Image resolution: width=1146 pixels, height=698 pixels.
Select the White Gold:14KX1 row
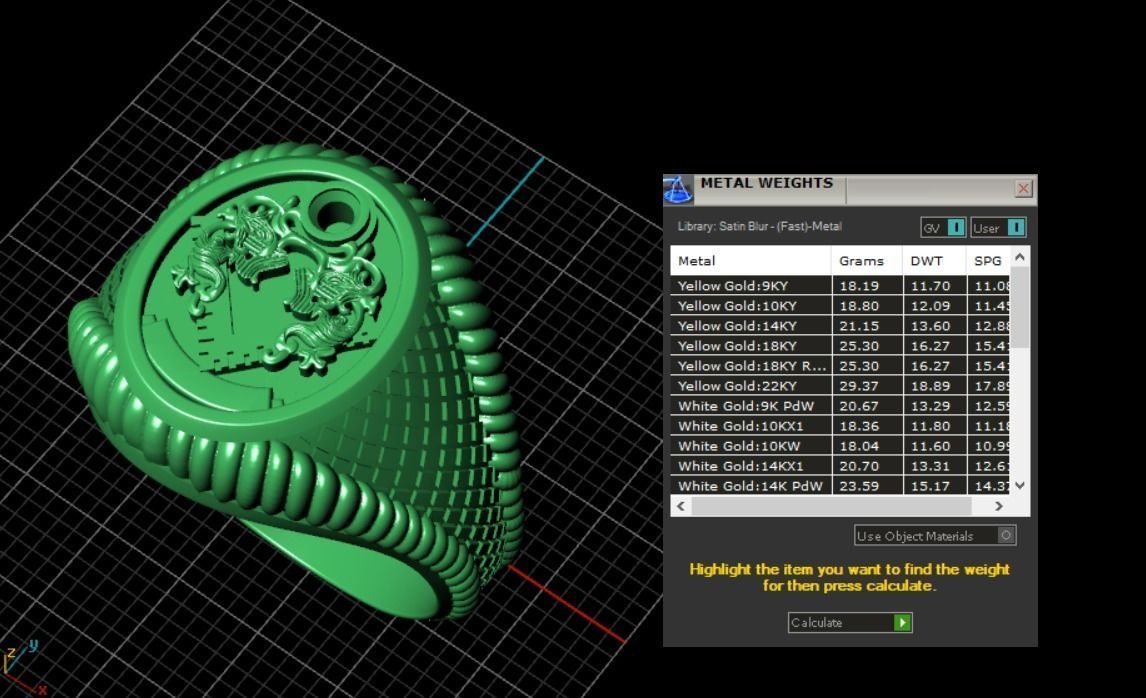click(840, 466)
